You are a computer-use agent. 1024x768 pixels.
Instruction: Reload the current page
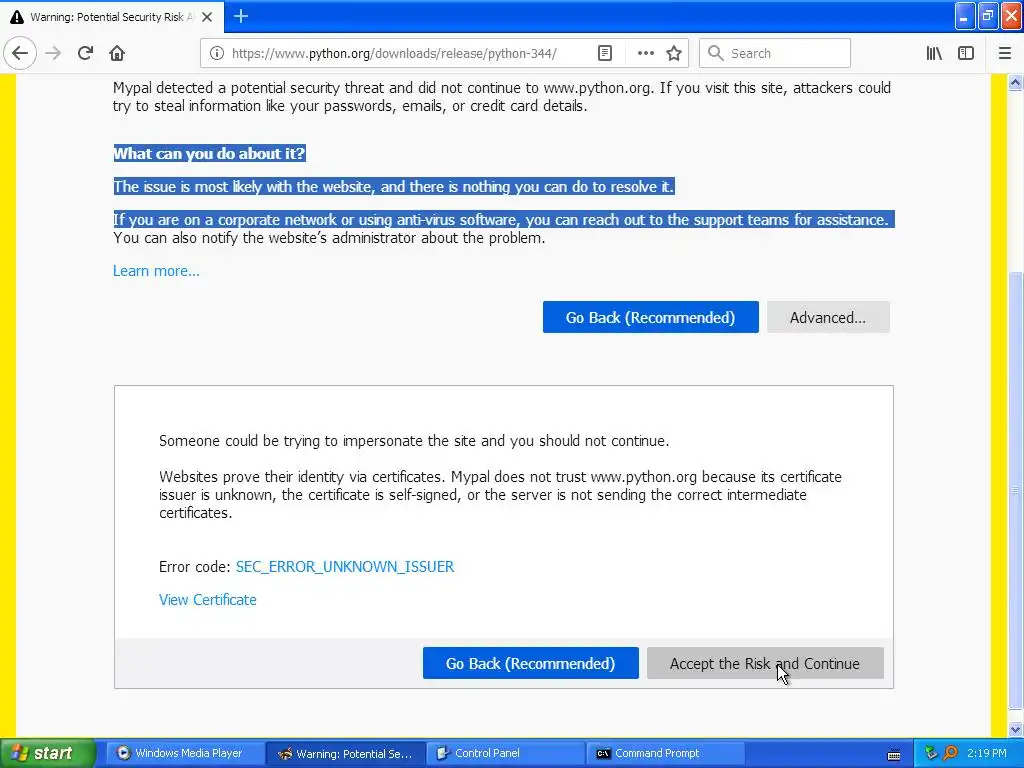coord(85,53)
